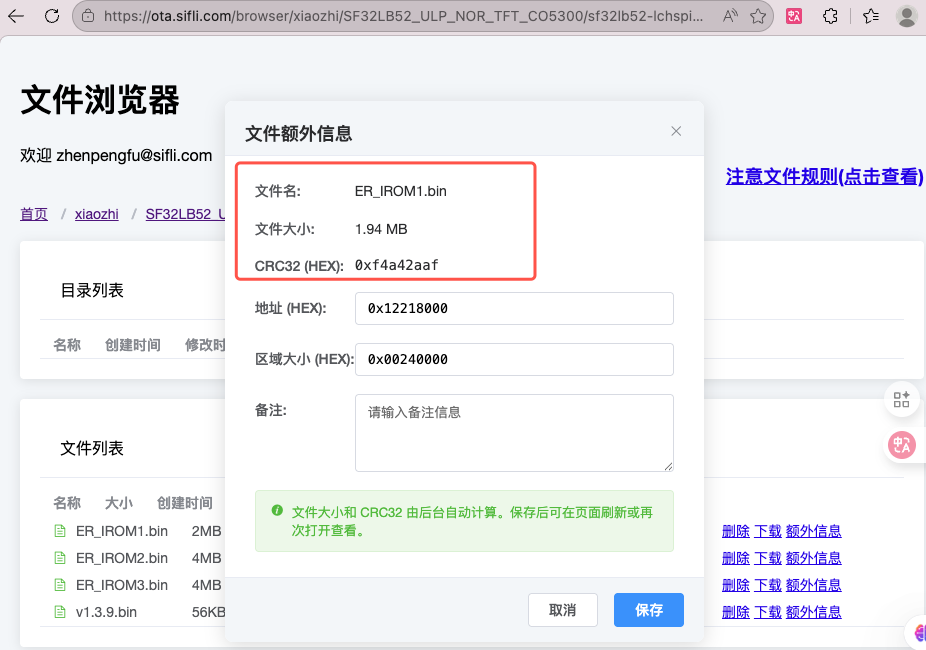926x650 pixels.
Task: Open the pink translate extension in toolbar
Action: 794,16
